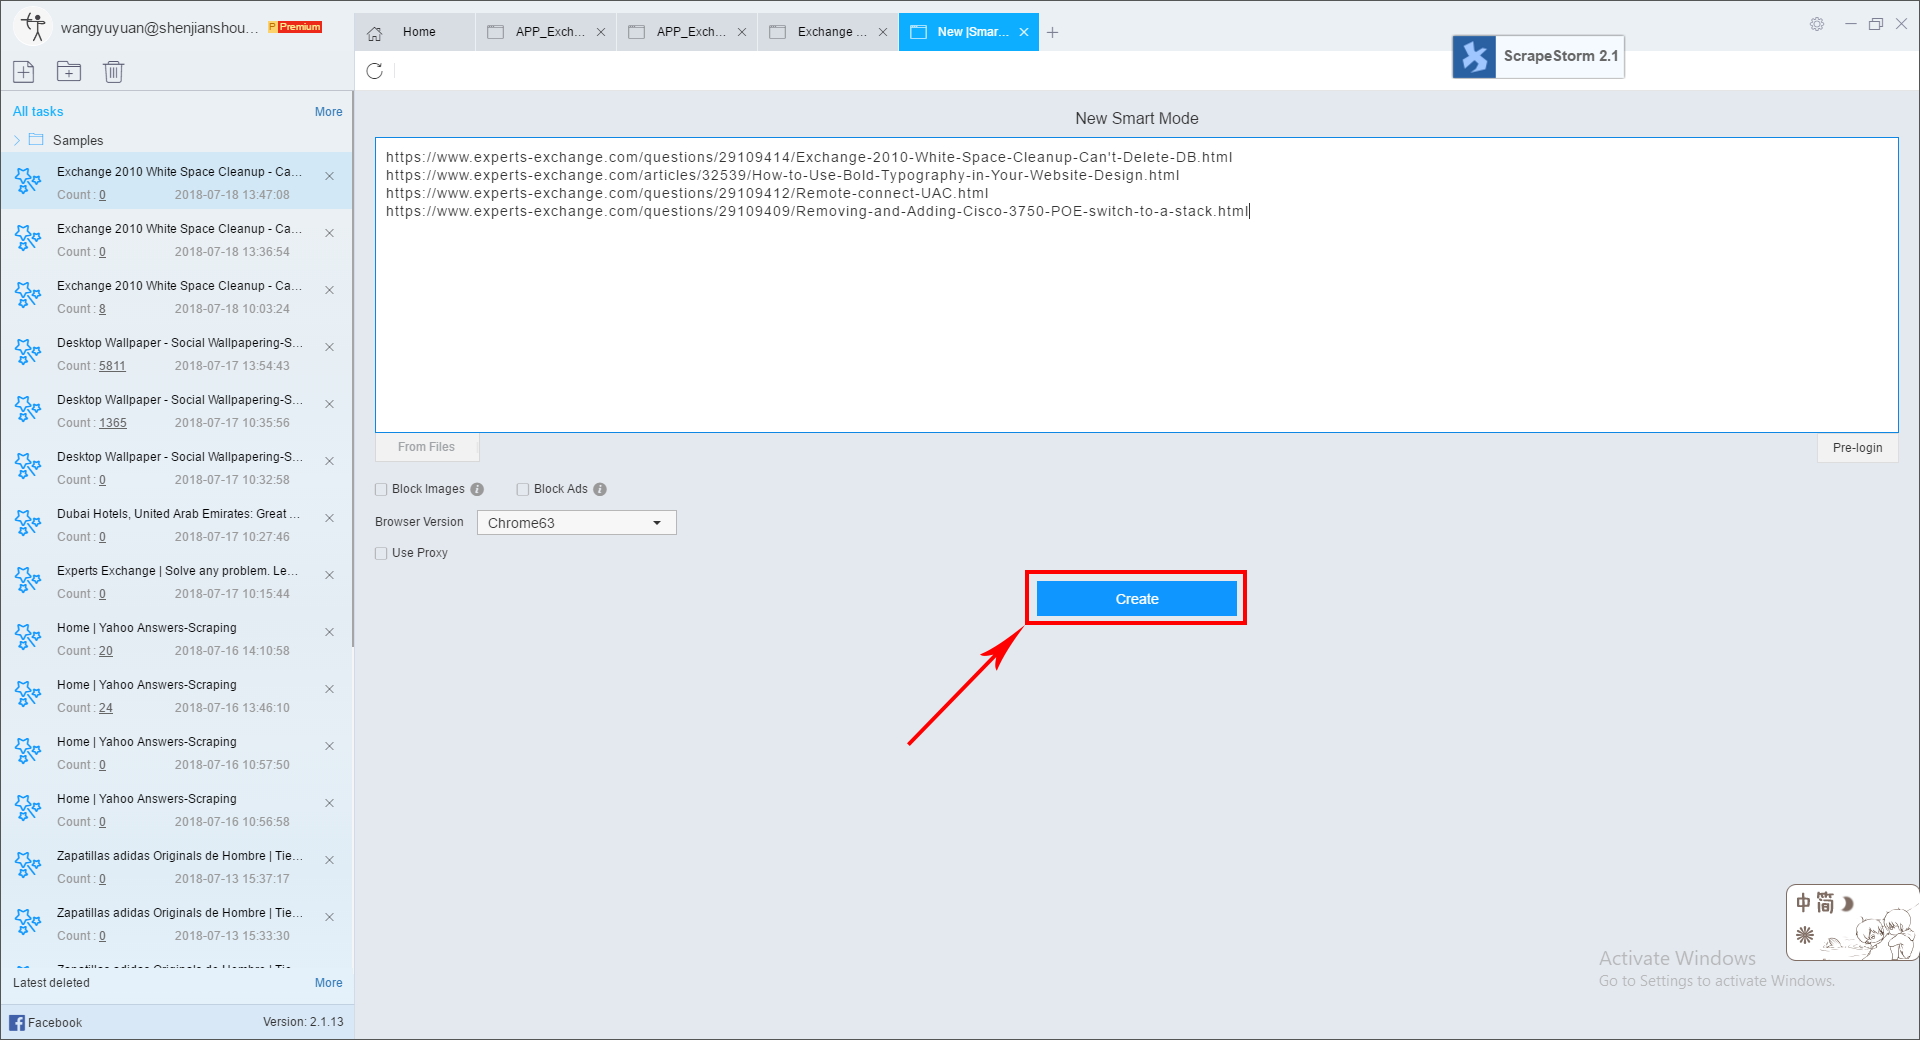This screenshot has width=1920, height=1040.
Task: Open count 5811 of Desktop Wallpaper task
Action: (x=112, y=366)
